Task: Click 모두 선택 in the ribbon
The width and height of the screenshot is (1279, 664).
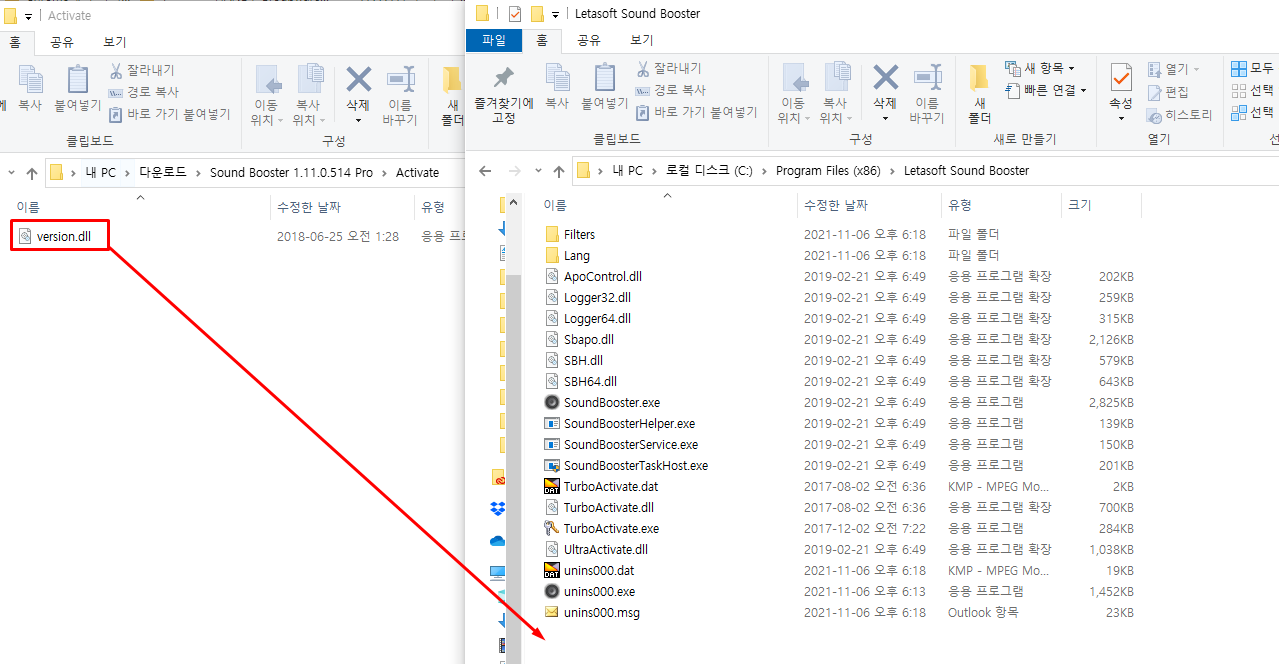Action: pyautogui.click(x=1254, y=69)
